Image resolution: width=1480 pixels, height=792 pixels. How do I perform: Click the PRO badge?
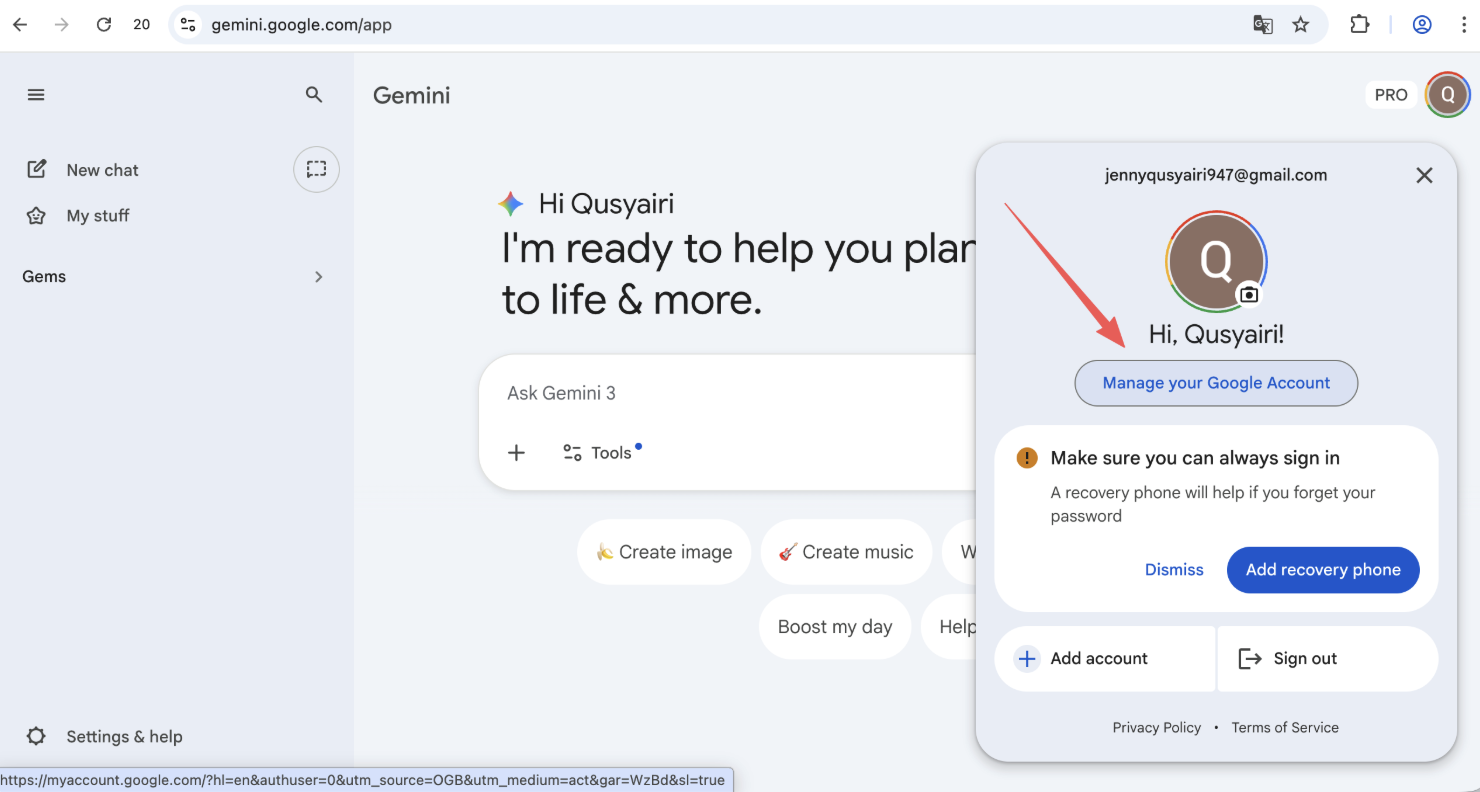coord(1391,95)
